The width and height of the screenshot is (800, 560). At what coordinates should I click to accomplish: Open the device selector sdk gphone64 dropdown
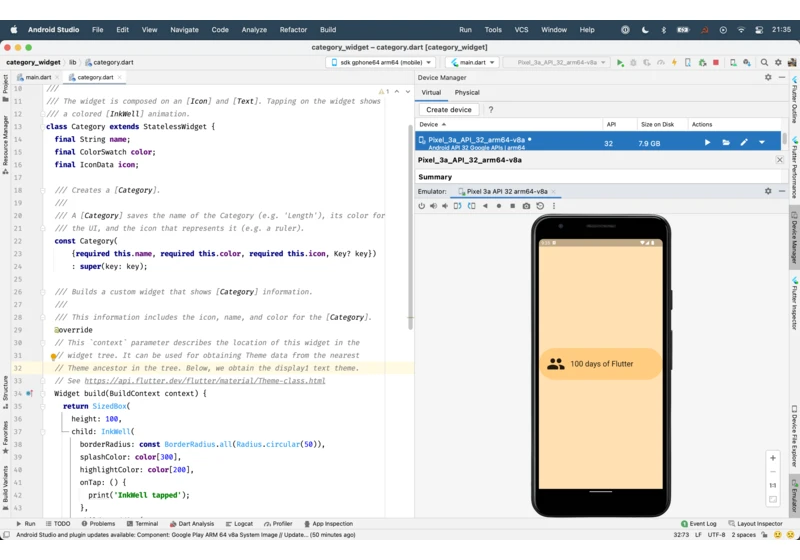pyautogui.click(x=381, y=62)
